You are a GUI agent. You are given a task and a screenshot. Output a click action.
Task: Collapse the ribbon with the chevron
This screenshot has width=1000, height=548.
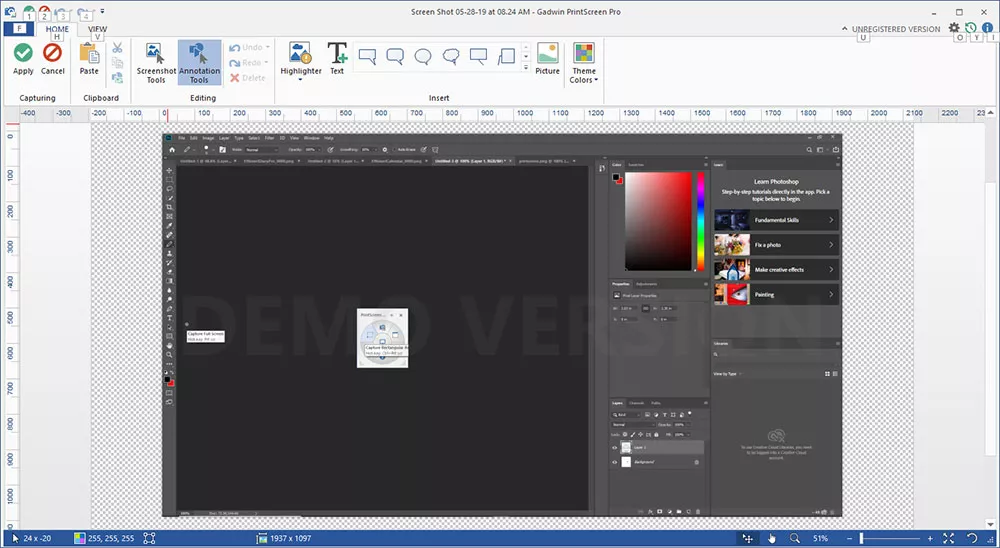click(x=844, y=29)
